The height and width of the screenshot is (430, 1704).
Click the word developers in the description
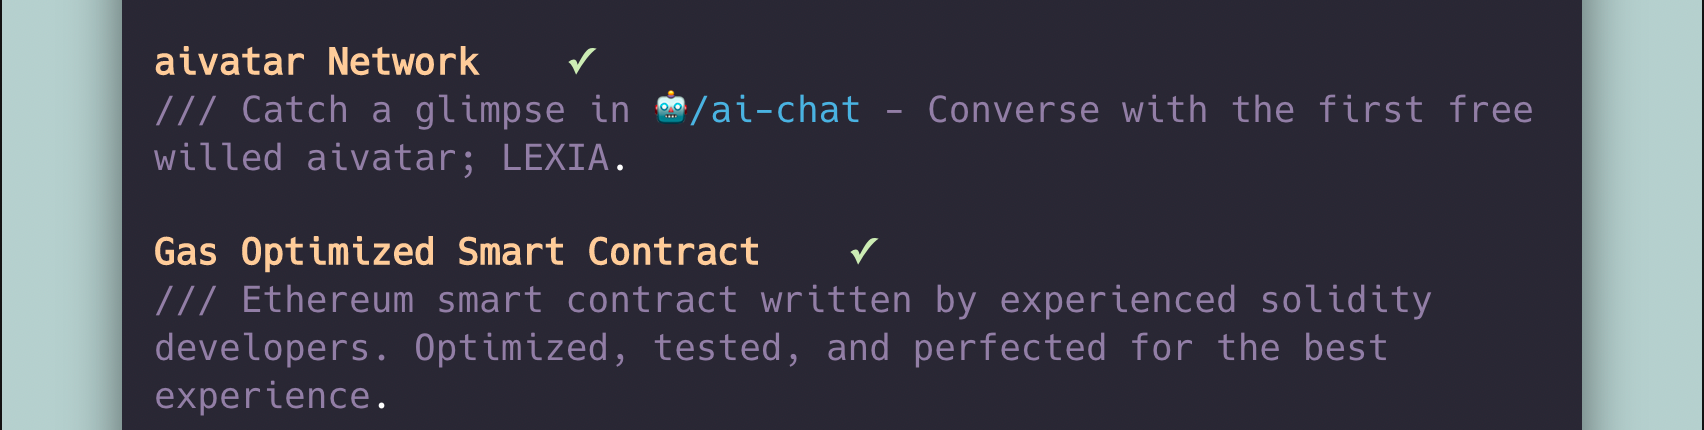(262, 348)
